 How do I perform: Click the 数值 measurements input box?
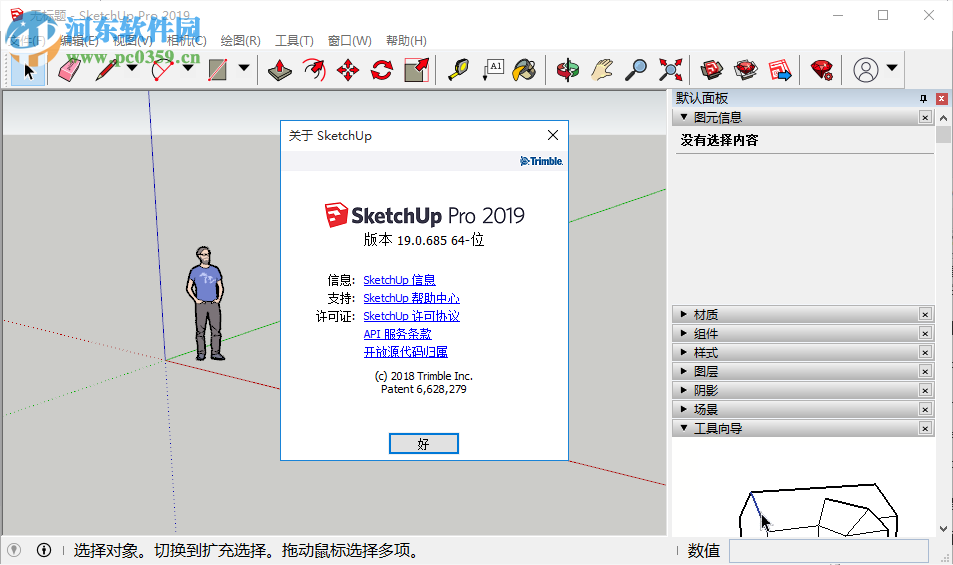(829, 551)
